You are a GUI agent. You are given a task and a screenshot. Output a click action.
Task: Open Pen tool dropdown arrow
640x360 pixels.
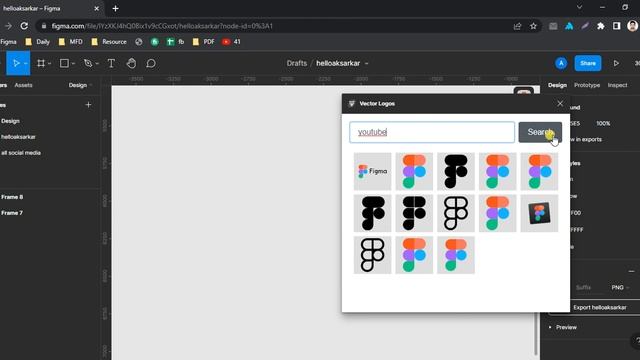coord(97,64)
